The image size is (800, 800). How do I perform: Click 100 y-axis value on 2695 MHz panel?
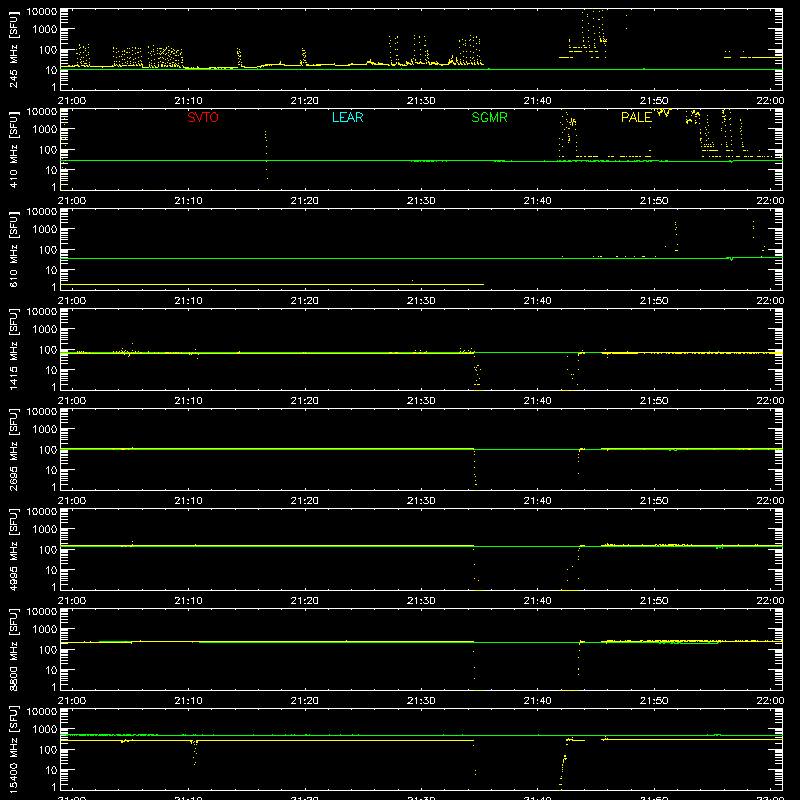click(48, 450)
